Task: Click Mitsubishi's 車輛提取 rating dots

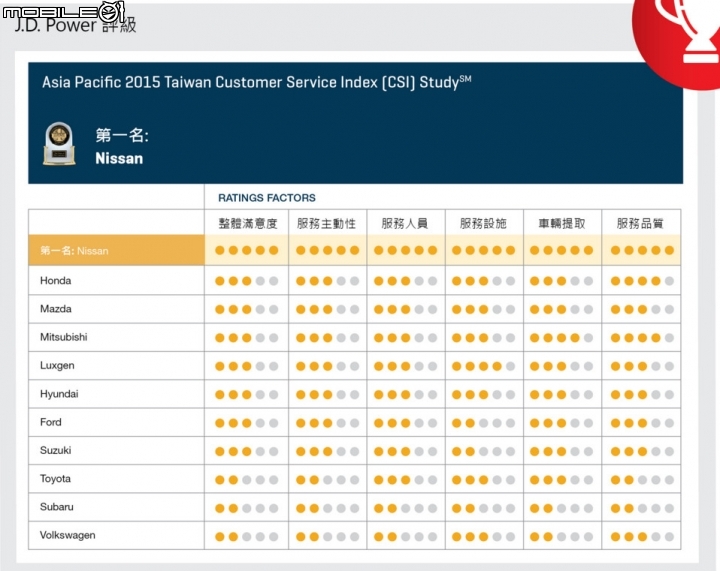Action: tap(561, 338)
